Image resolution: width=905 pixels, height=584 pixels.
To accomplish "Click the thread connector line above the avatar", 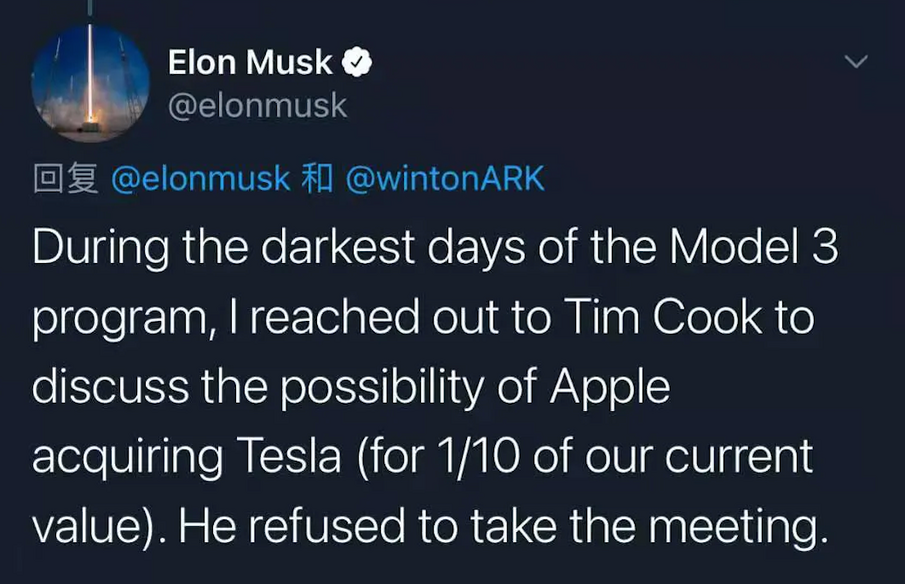I will tap(90, 8).
